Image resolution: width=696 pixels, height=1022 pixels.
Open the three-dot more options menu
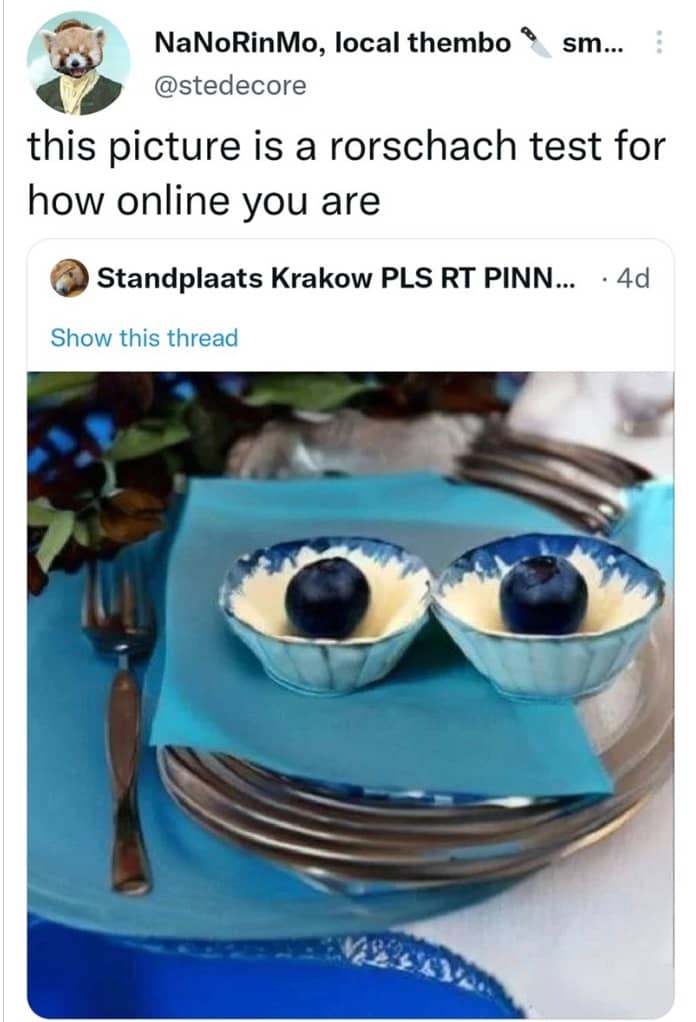[659, 43]
